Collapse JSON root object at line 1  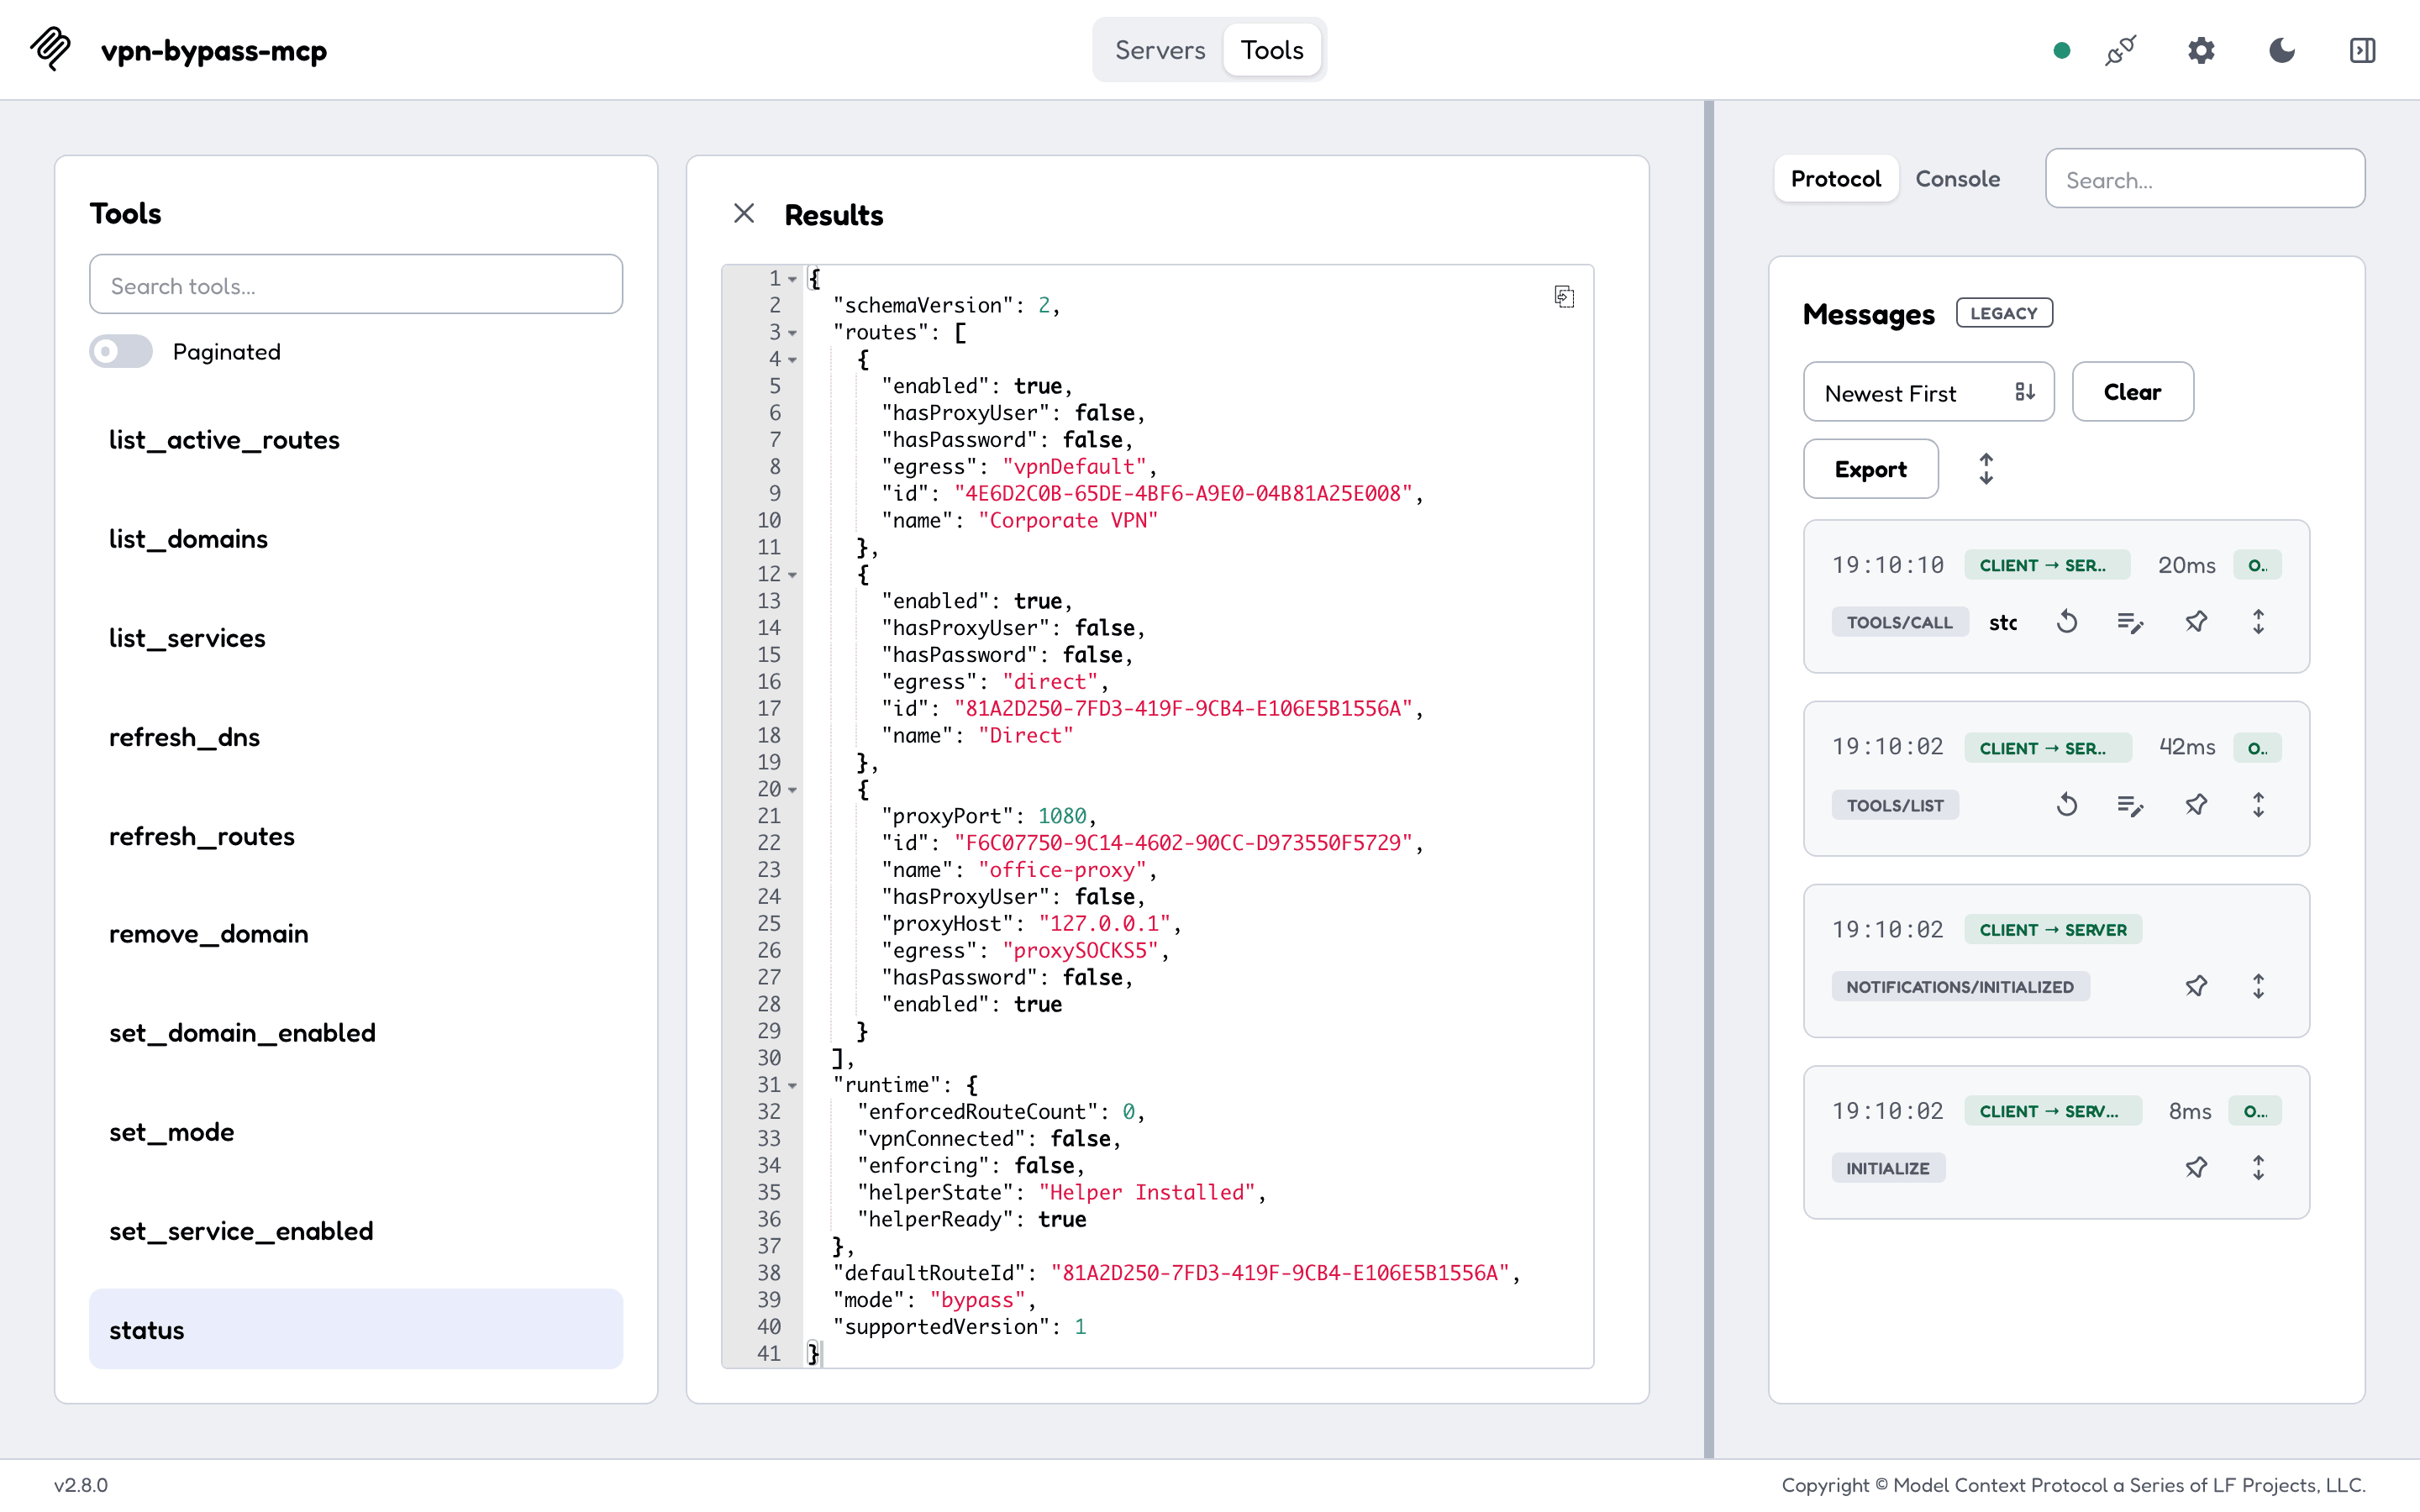click(x=792, y=279)
